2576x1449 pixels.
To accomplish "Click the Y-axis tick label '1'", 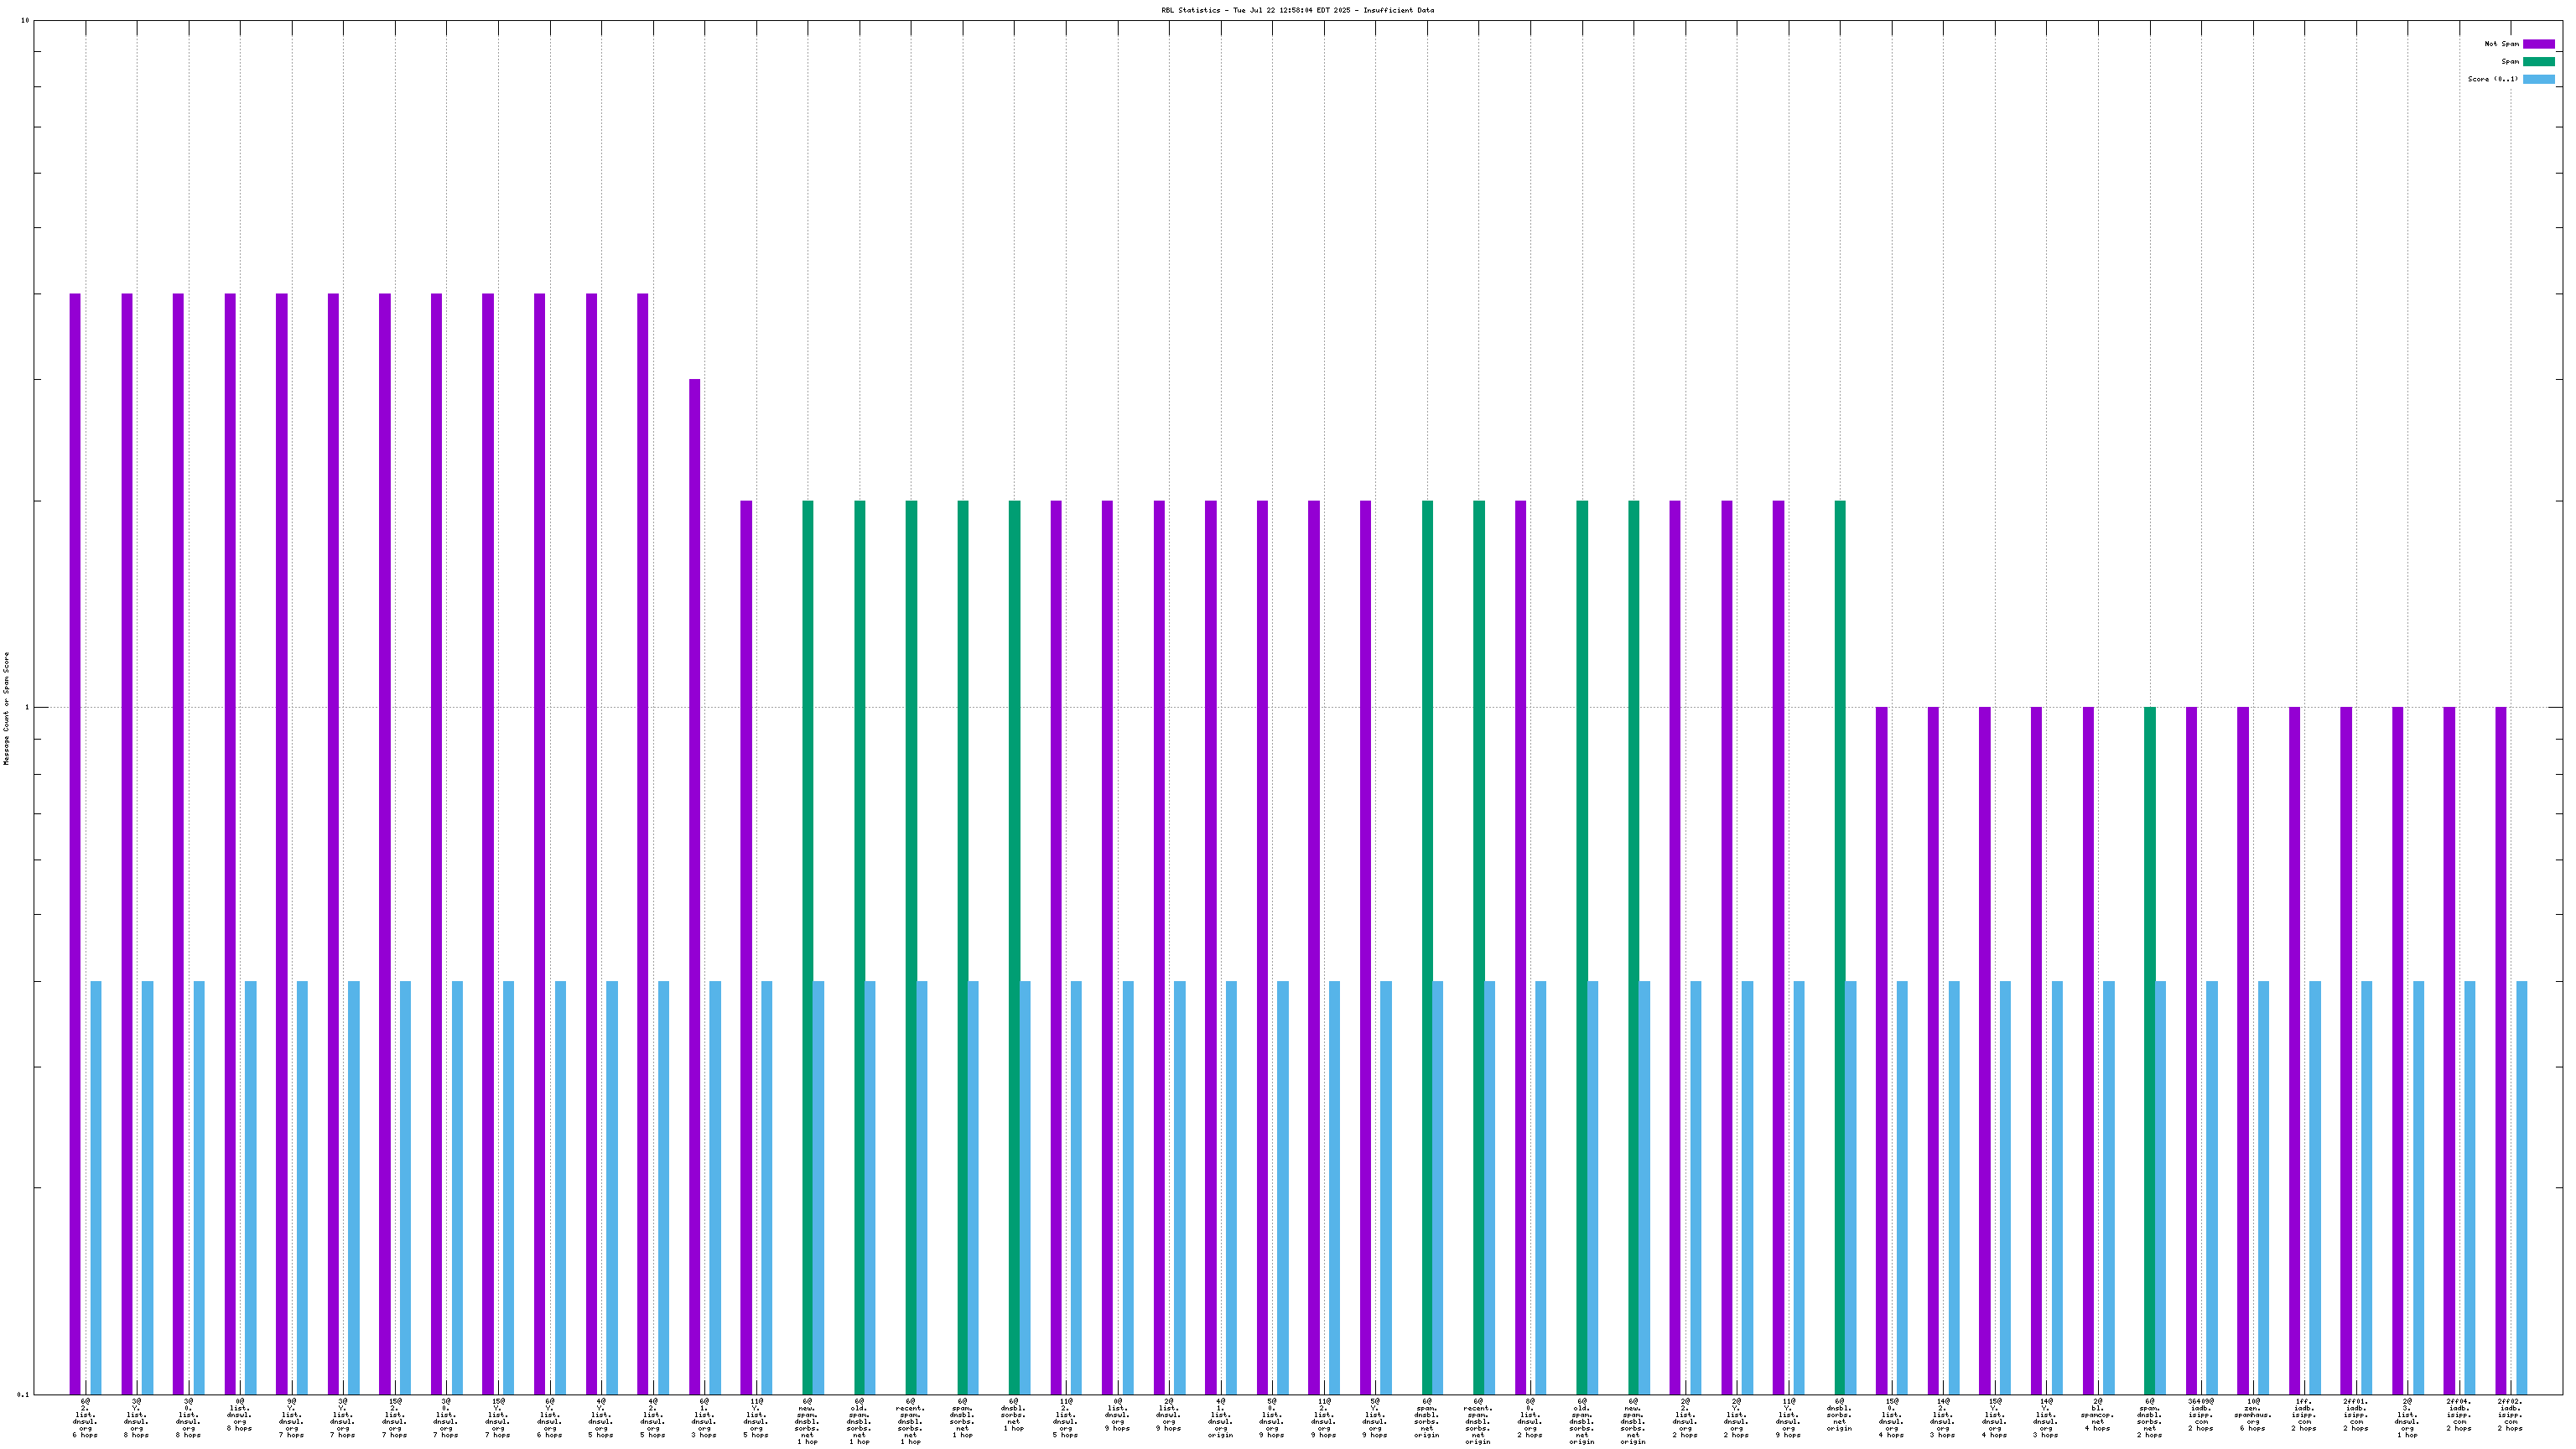I will 27,708.
